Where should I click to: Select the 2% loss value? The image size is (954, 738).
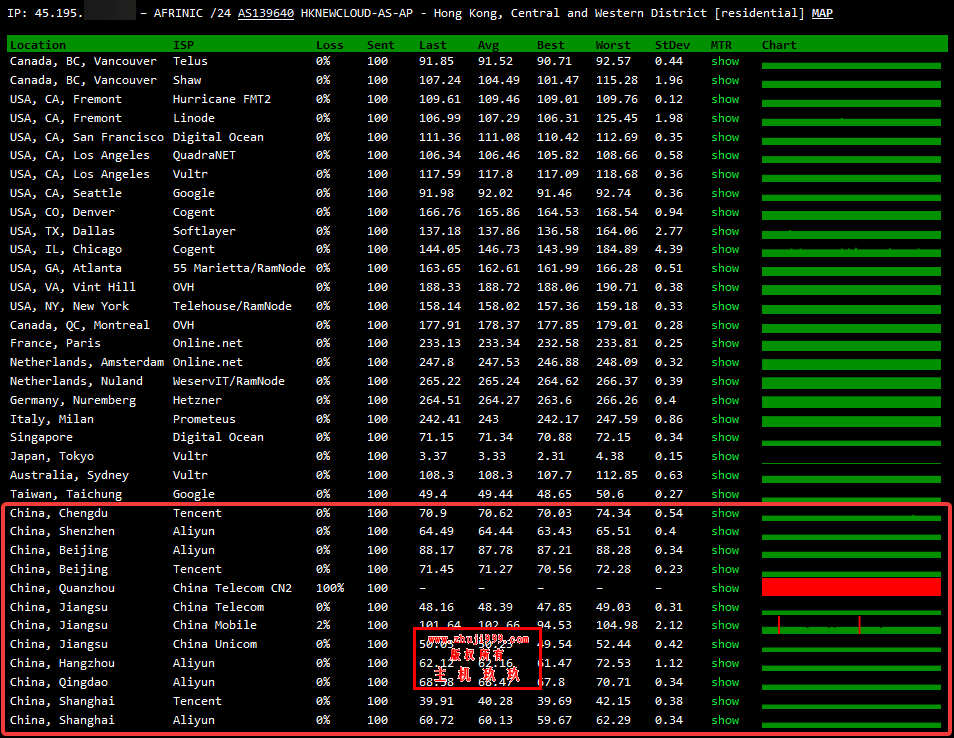pos(323,625)
